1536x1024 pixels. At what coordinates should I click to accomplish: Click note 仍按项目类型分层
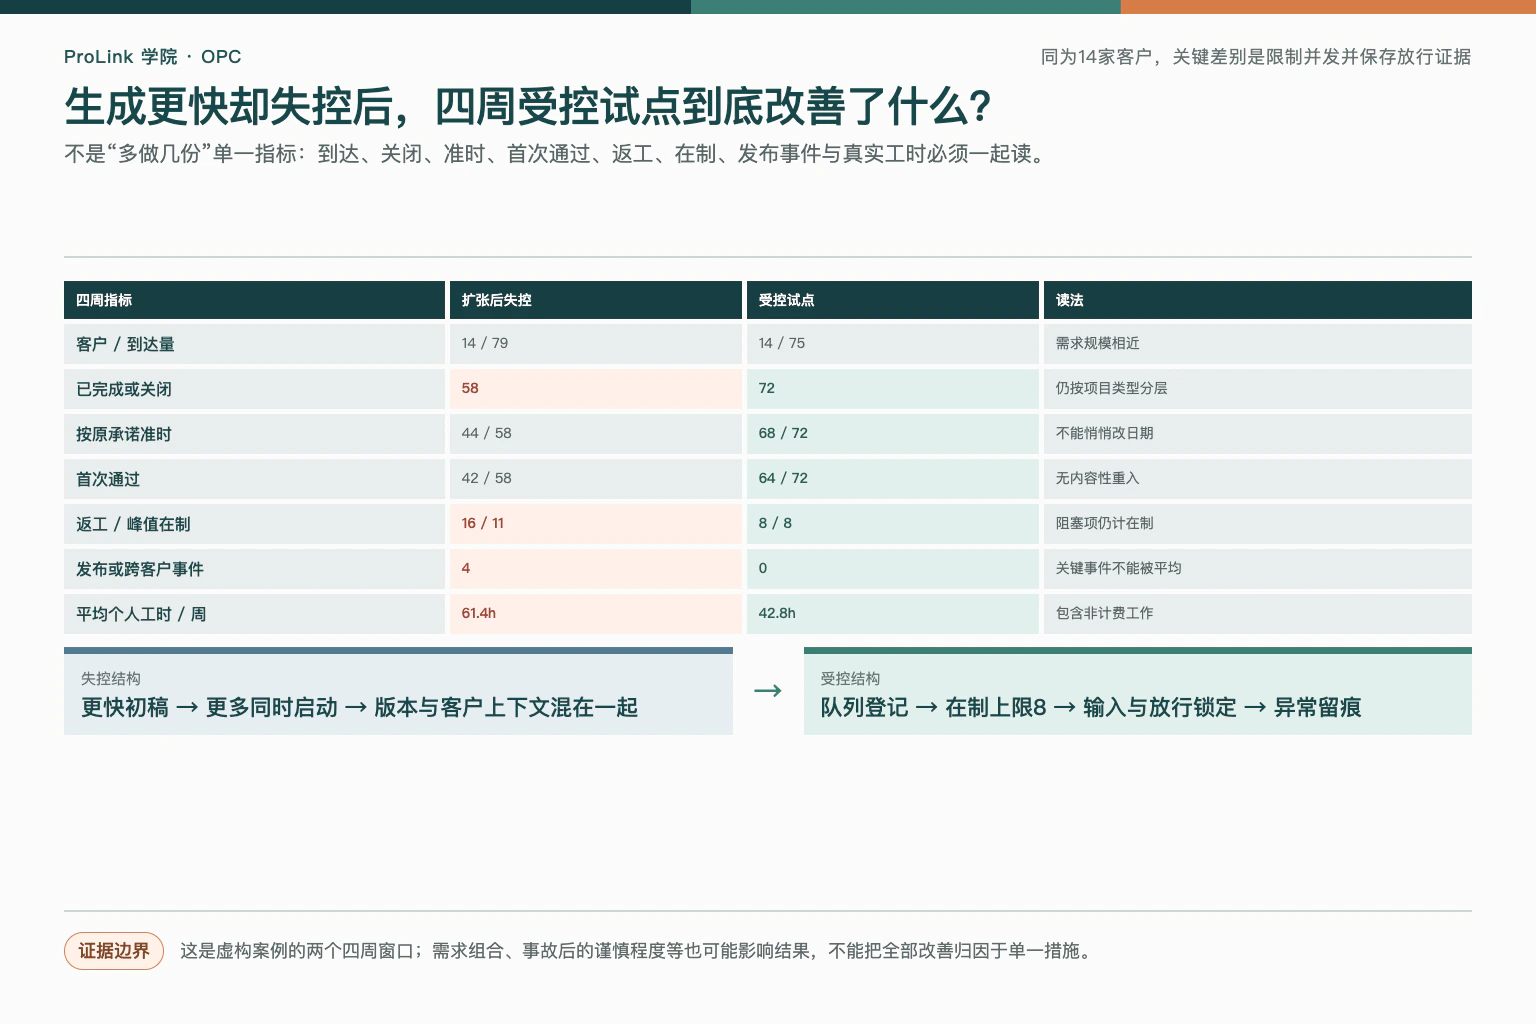coord(1111,388)
